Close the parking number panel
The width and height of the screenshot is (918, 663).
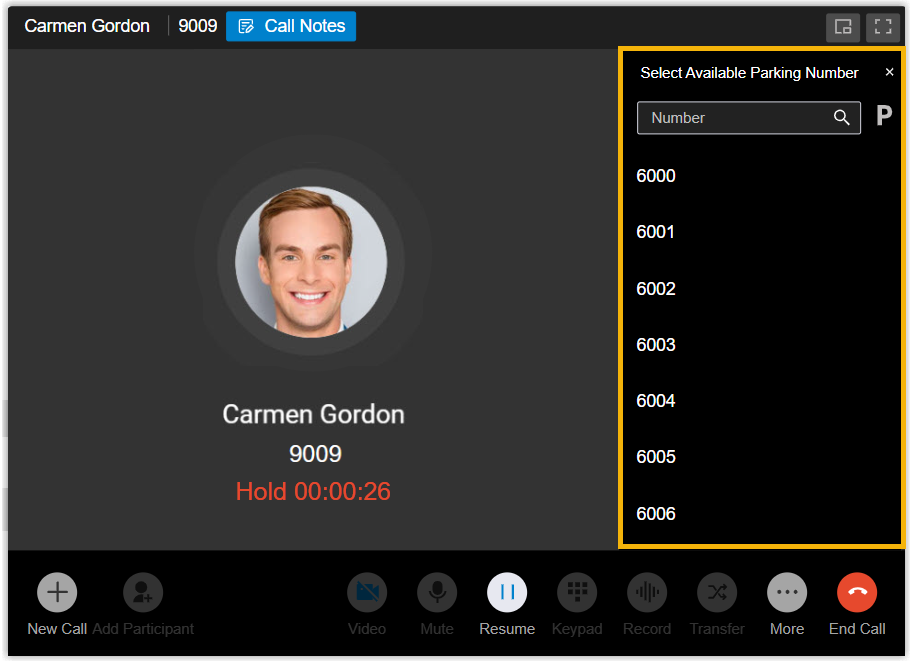[x=889, y=72]
